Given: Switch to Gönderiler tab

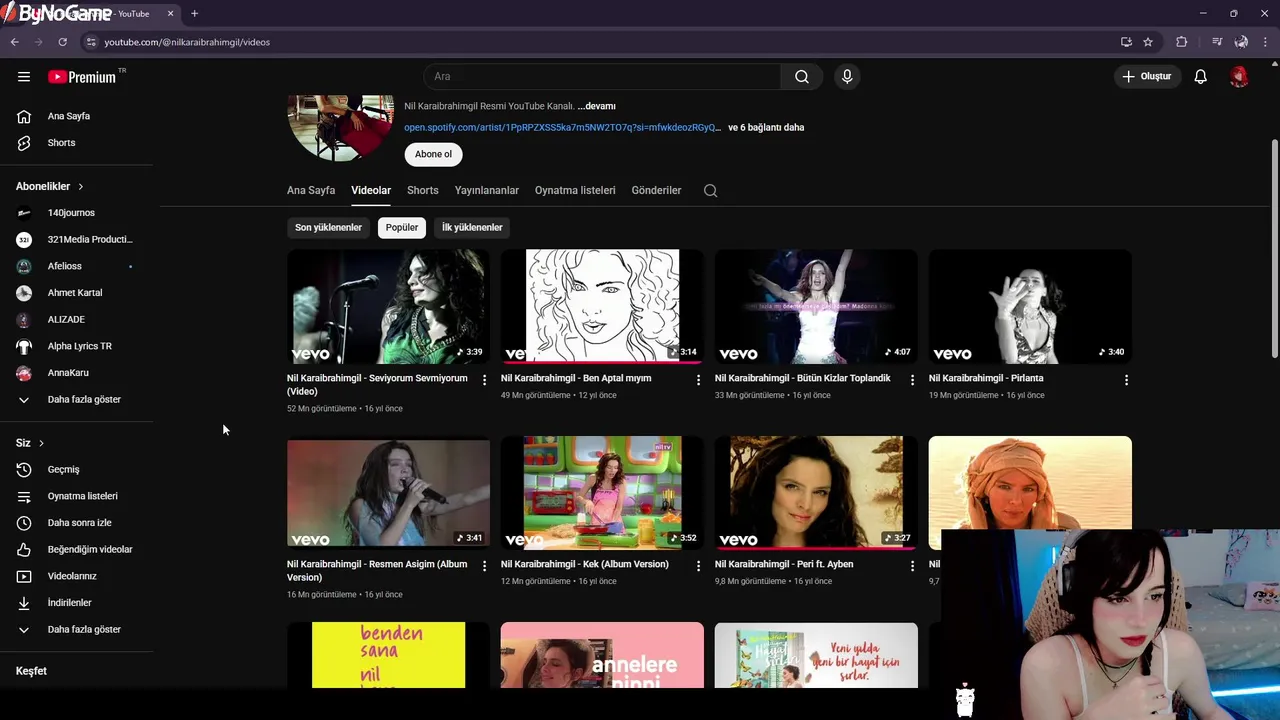Looking at the screenshot, I should (656, 190).
